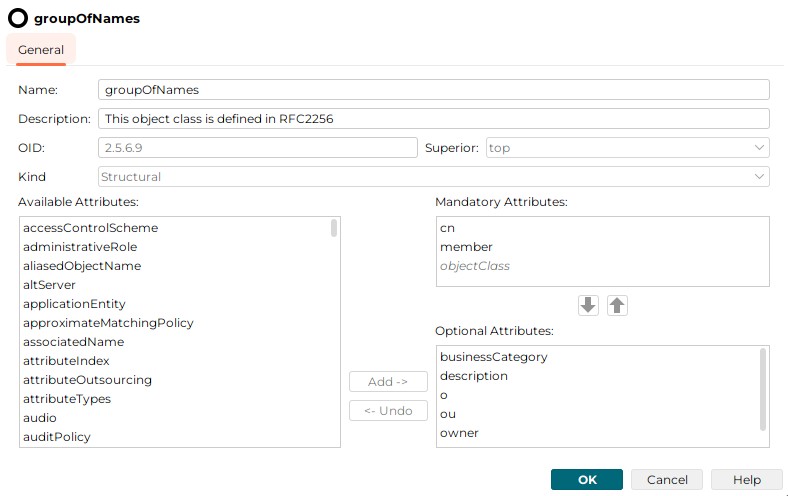788x496 pixels.
Task: Select accessControlScheme in Available Attributes
Action: tap(90, 228)
